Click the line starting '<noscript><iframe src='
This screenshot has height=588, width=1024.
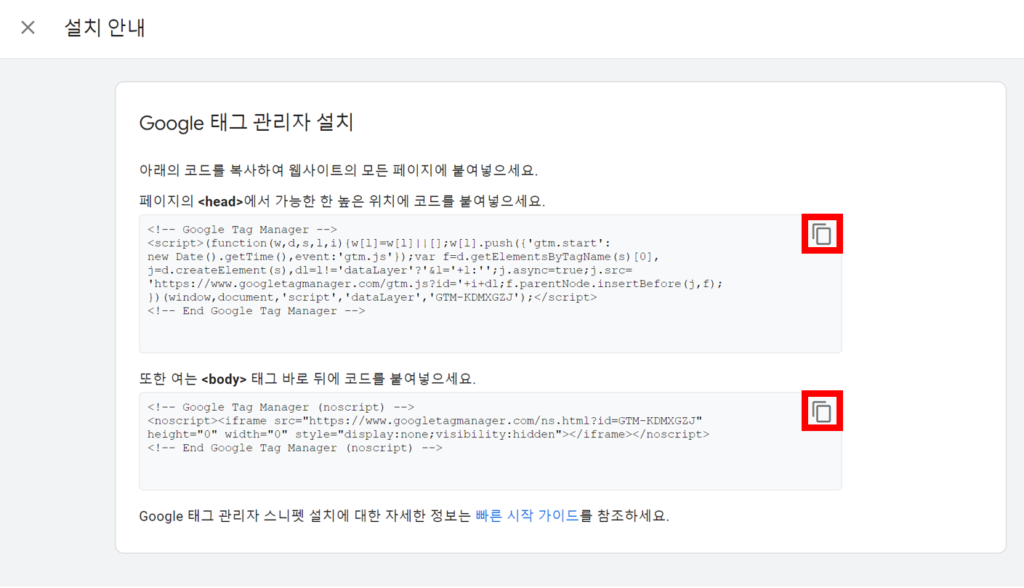[424, 421]
